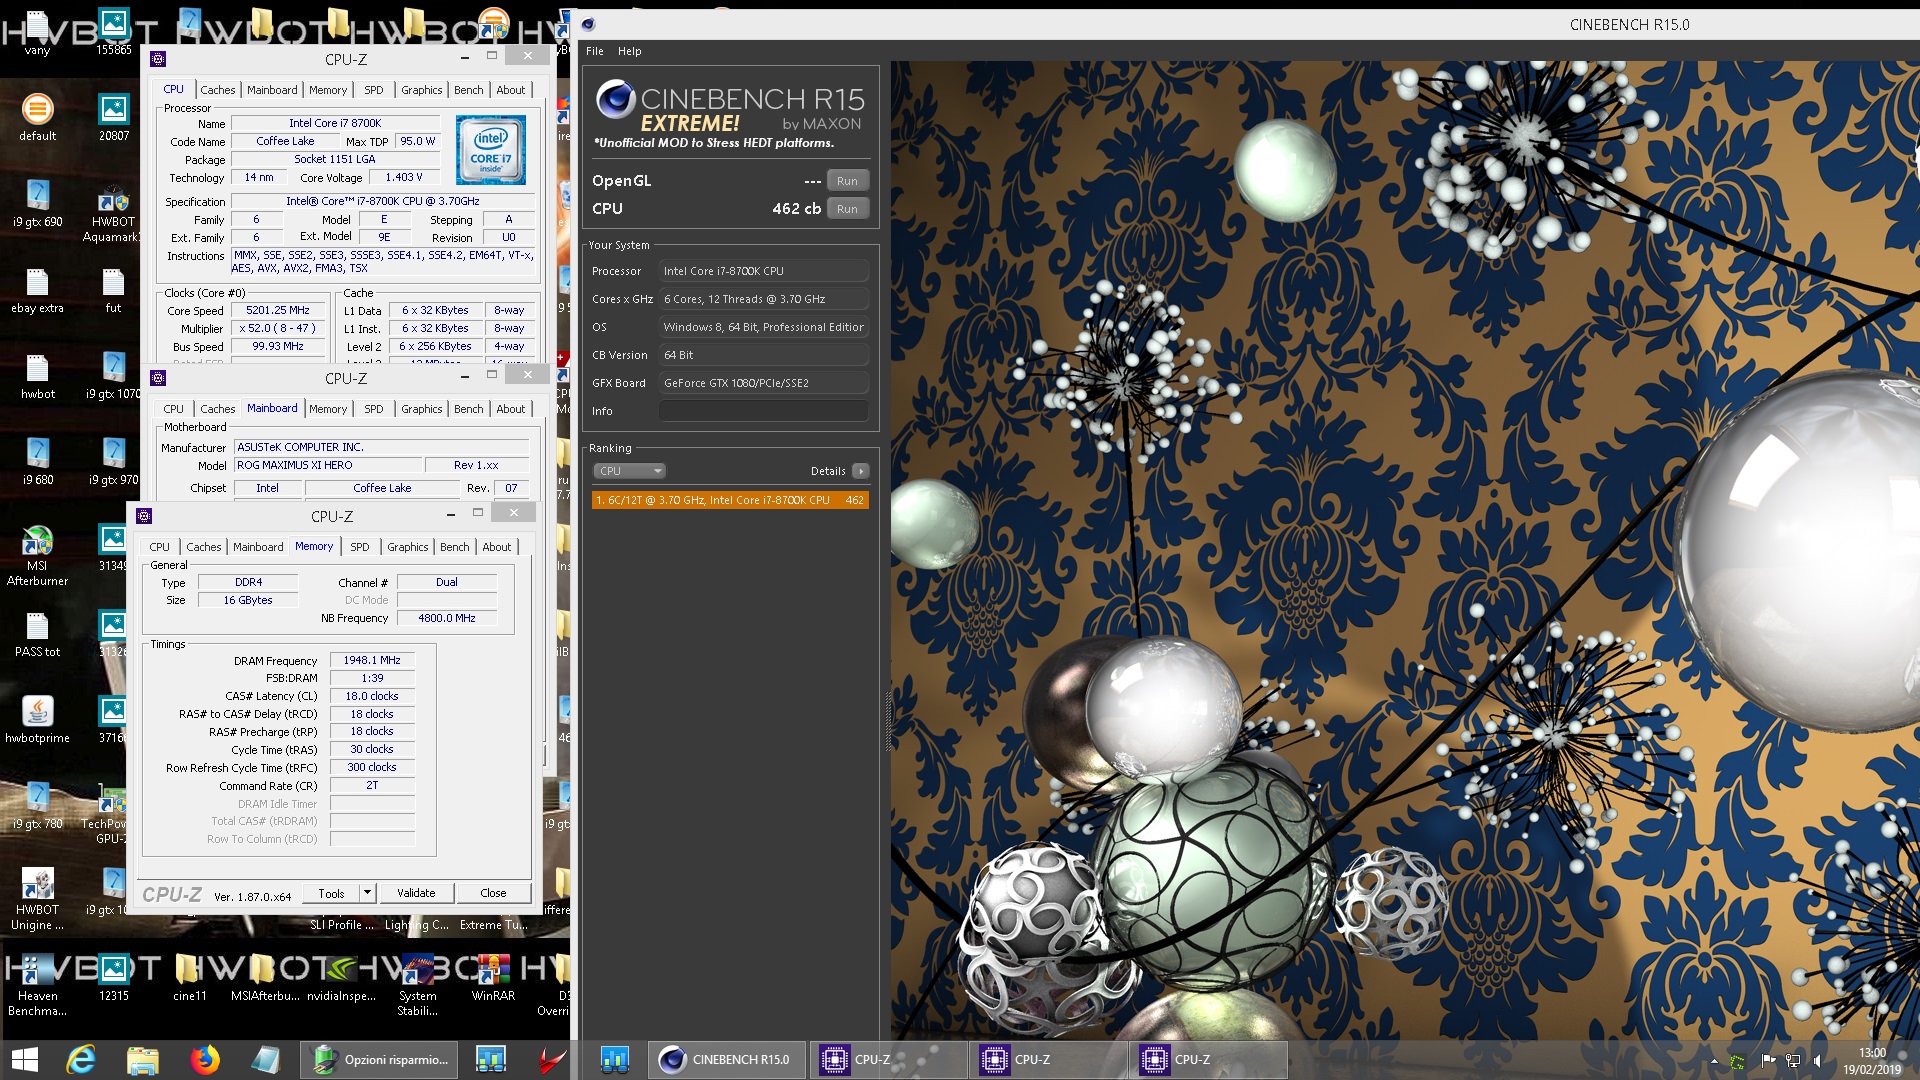Run the OpenGL benchmark
Viewport: 1920px width, 1080px height.
click(x=847, y=181)
